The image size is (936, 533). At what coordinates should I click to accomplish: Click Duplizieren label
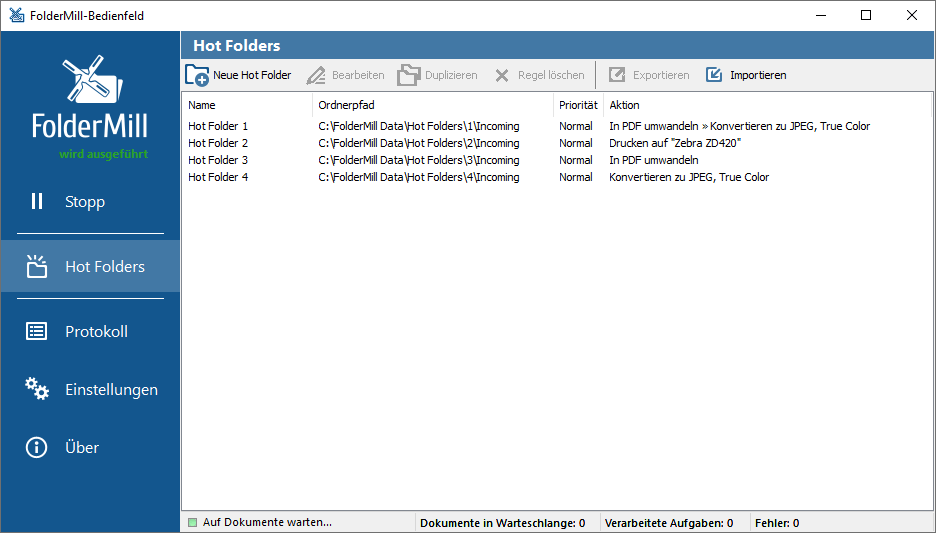coord(451,75)
